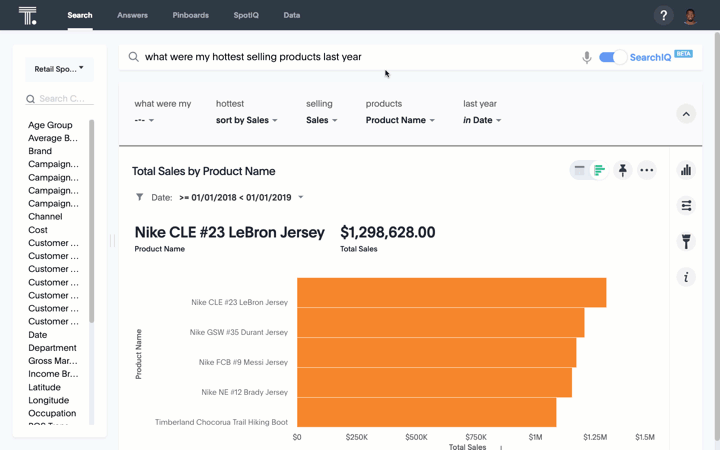Open the 'Product Name' mapping dropdown

point(400,120)
